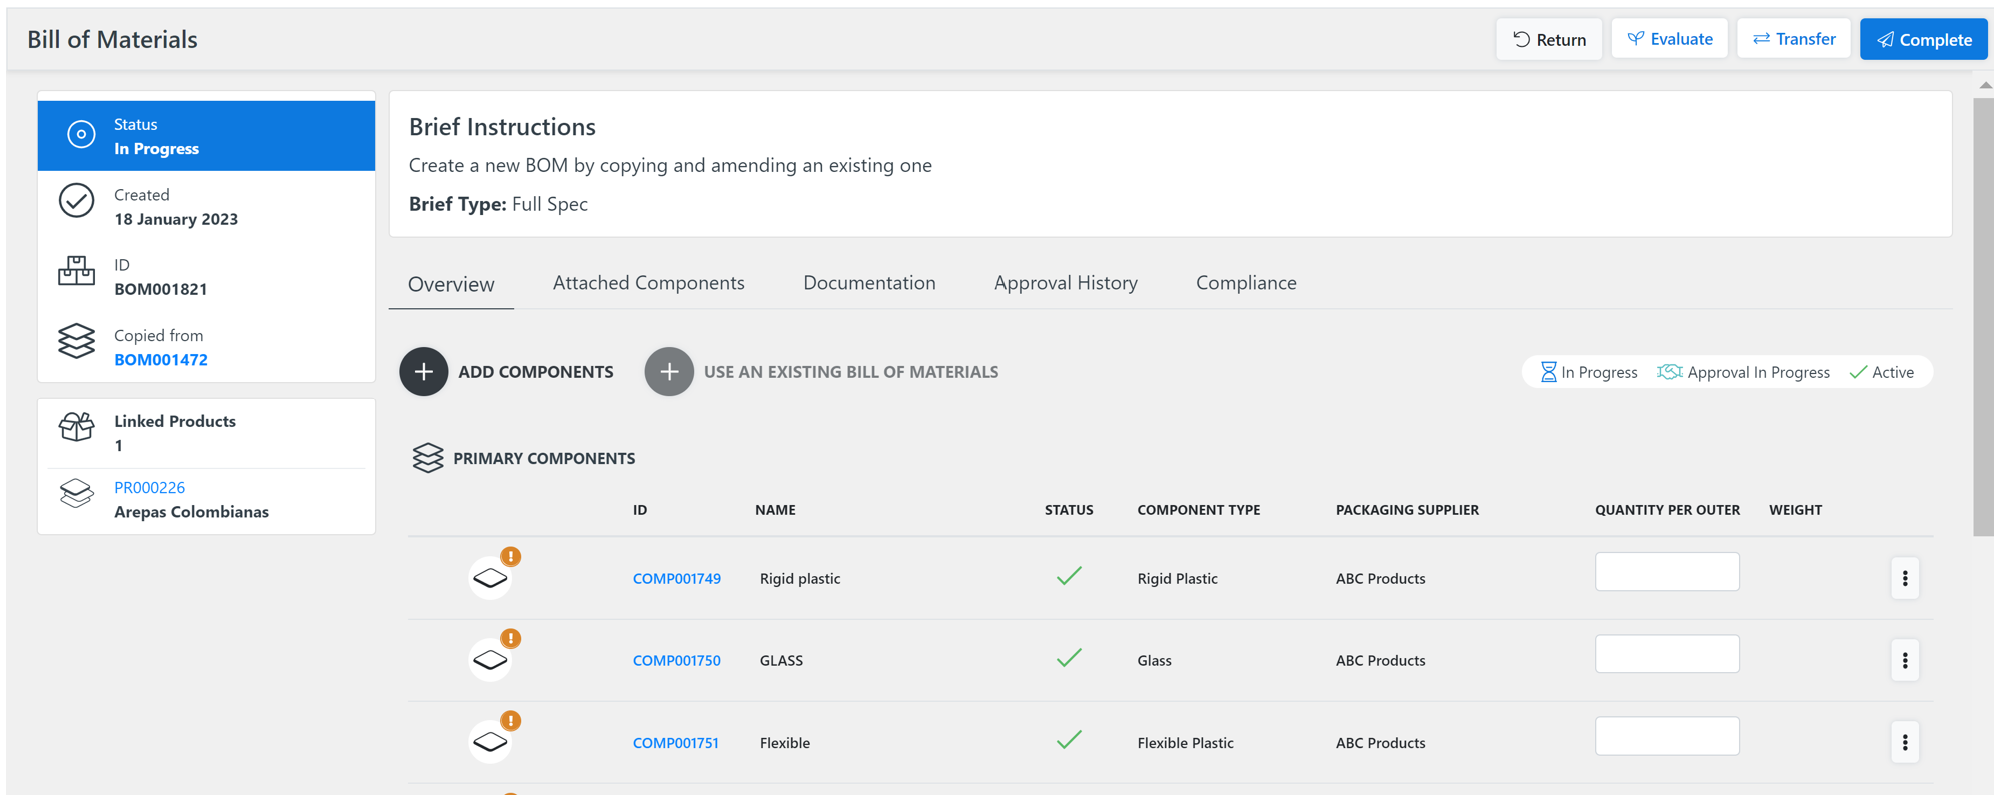Click the Copied from layers icon
Image resolution: width=2001 pixels, height=801 pixels.
pyautogui.click(x=76, y=342)
